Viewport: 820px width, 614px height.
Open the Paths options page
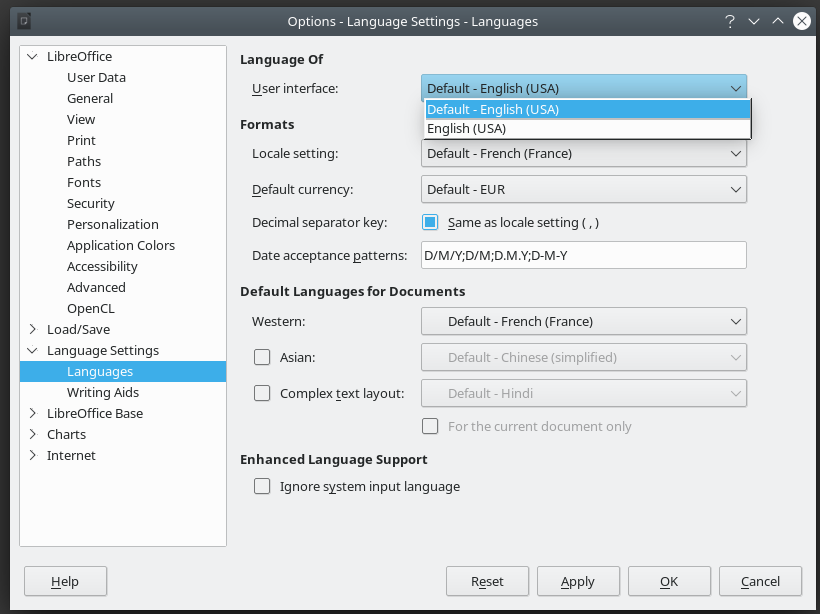[84, 161]
